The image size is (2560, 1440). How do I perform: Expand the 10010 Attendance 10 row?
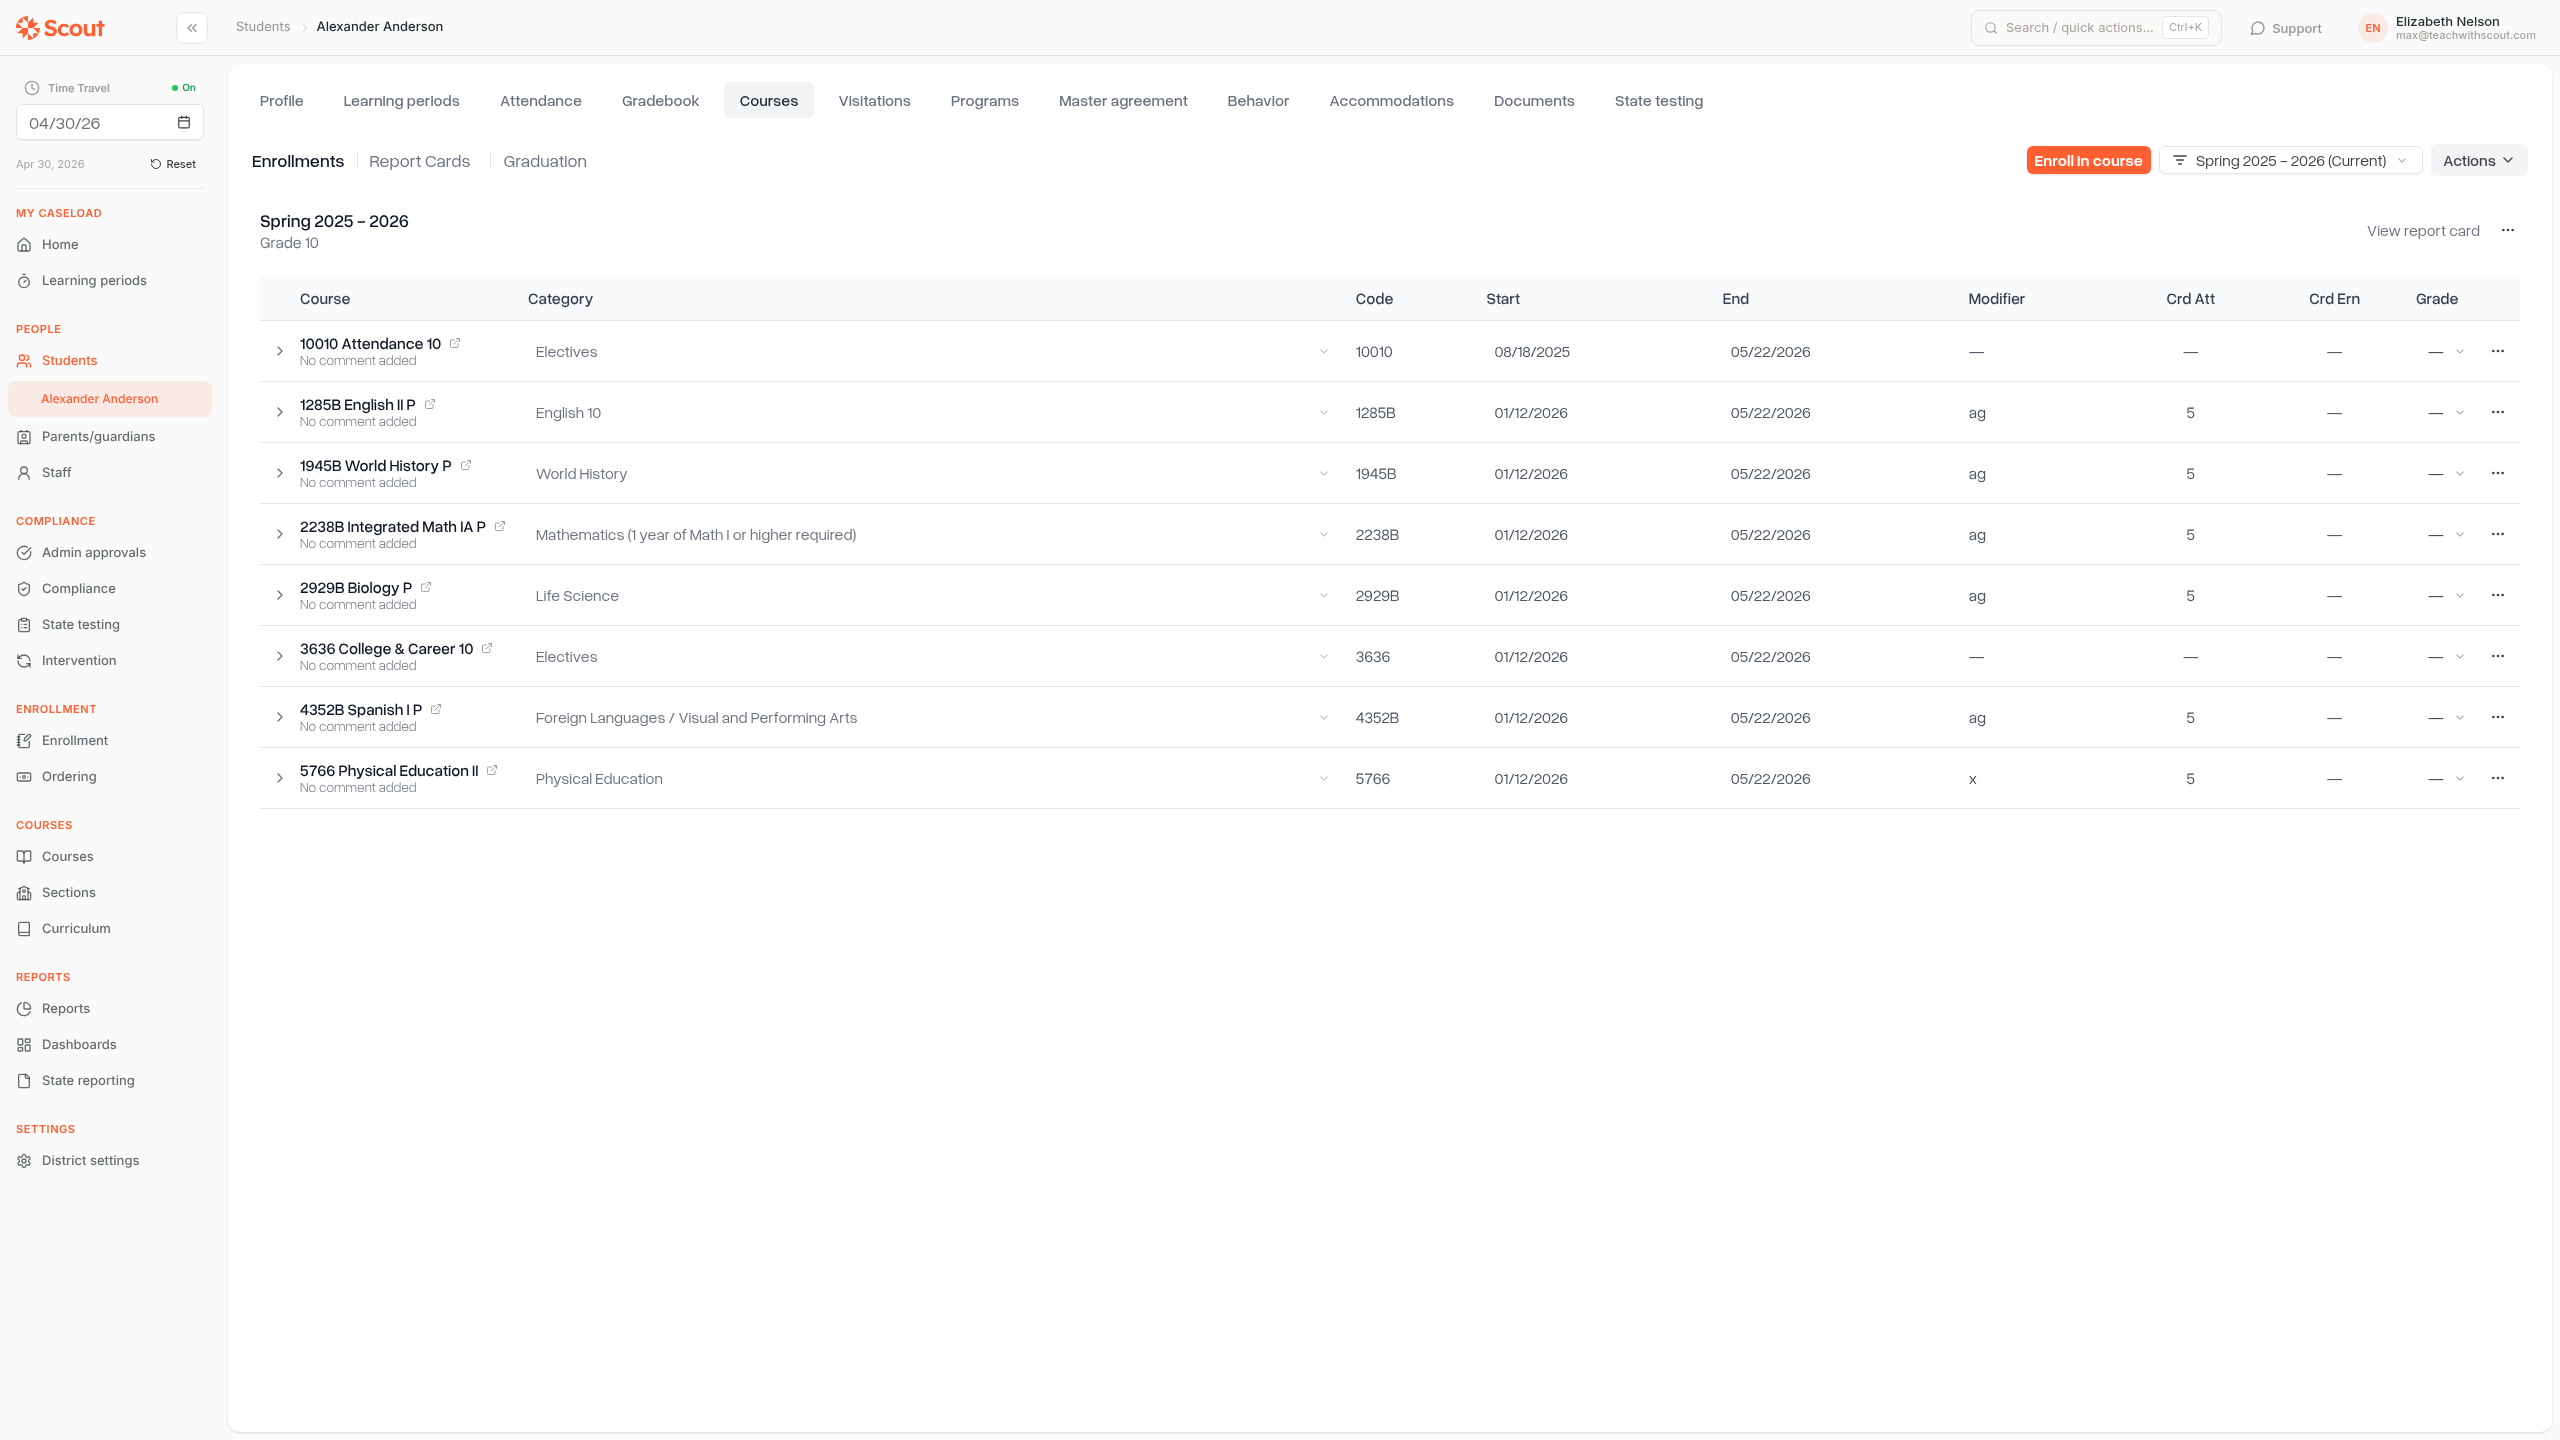[280, 351]
